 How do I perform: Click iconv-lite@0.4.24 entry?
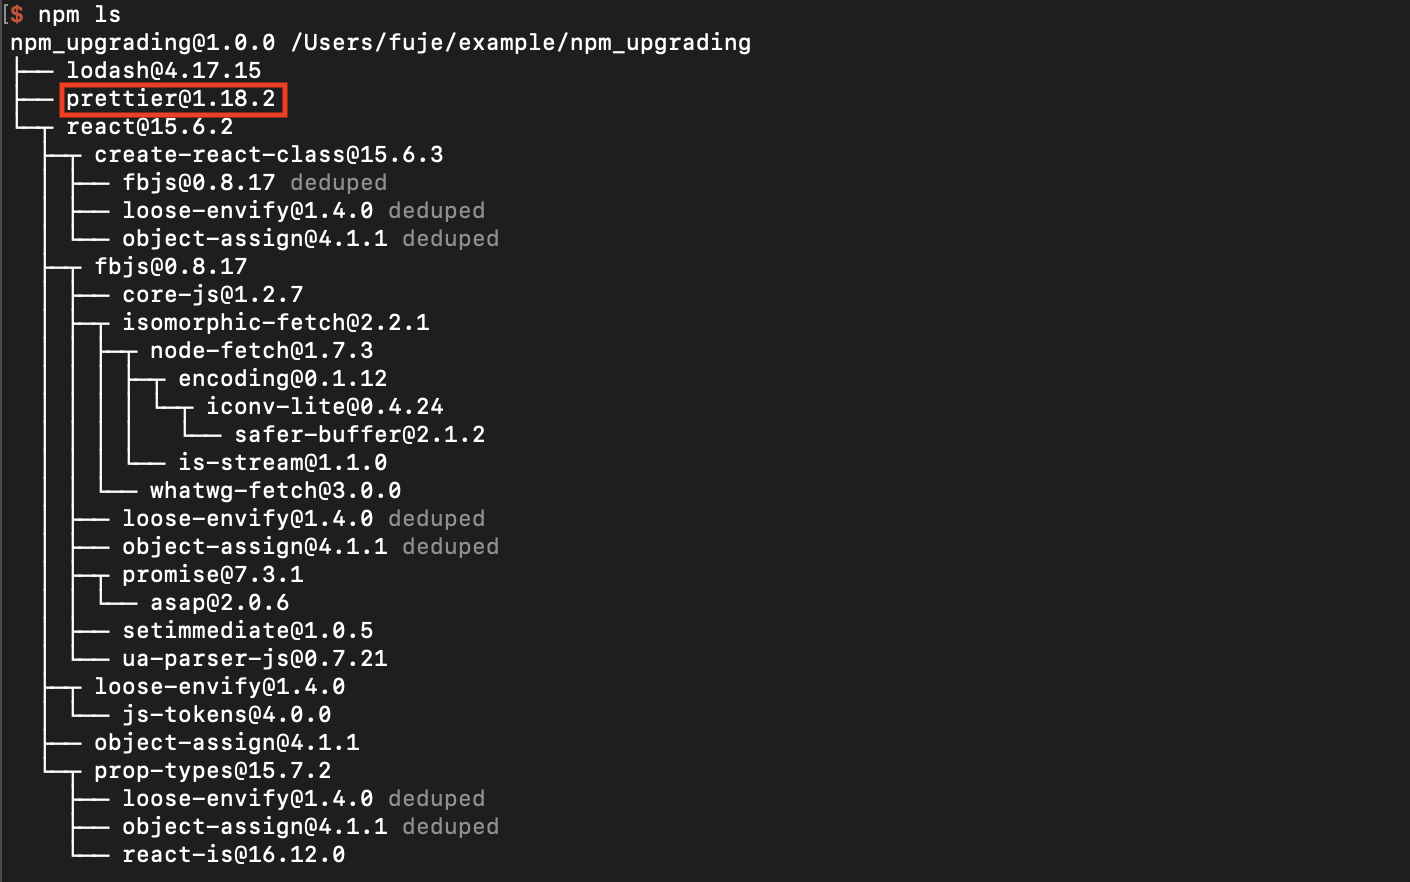[325, 407]
